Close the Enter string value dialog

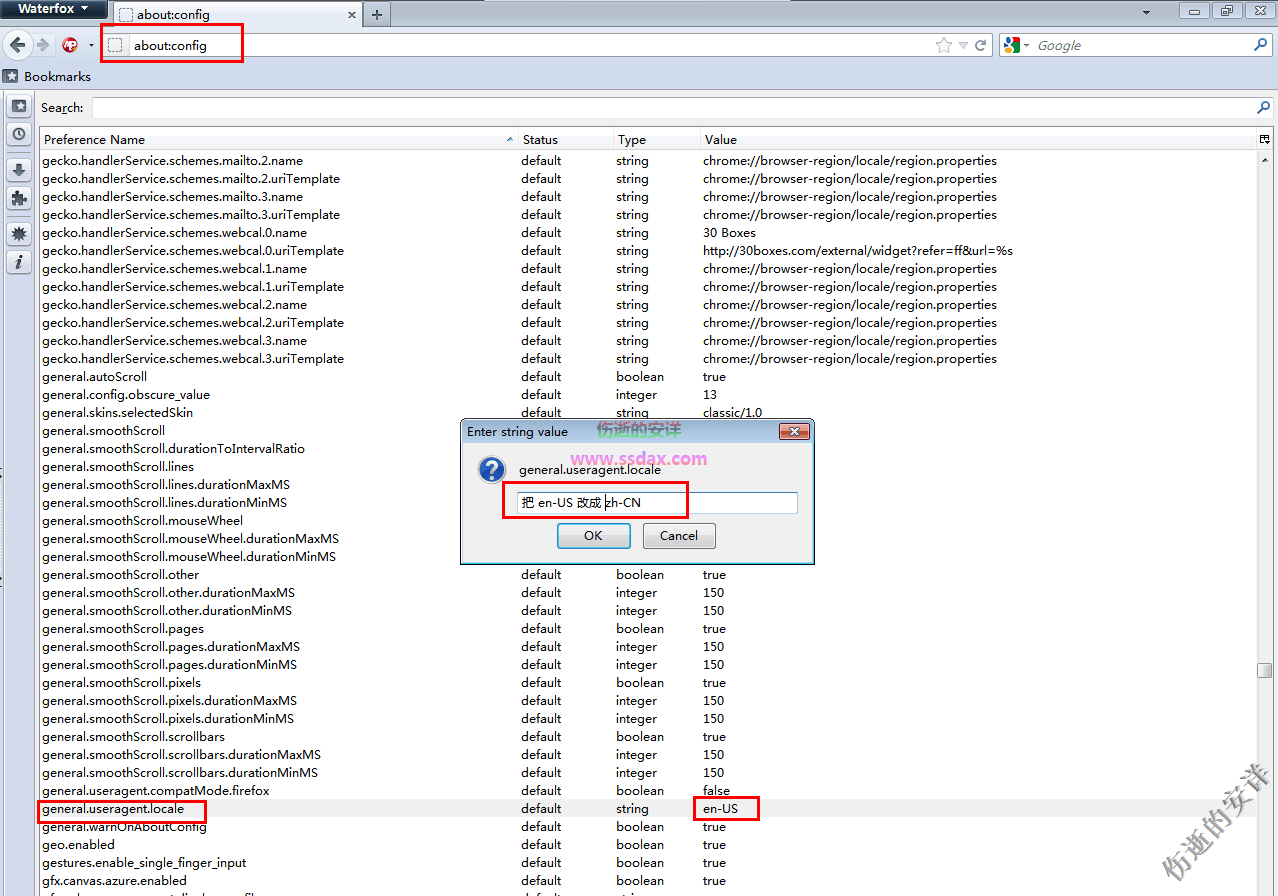[794, 431]
